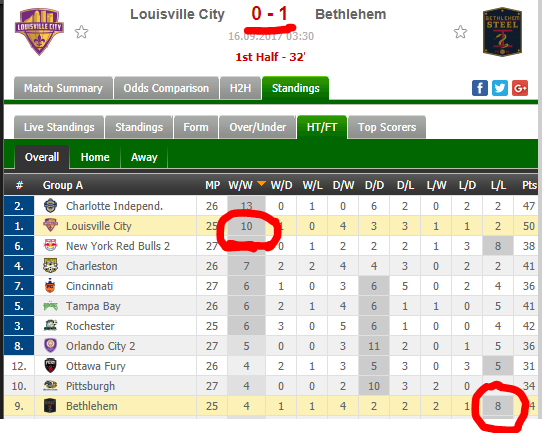Click the Orlando City 2 team badge
The width and height of the screenshot is (542, 433).
pyautogui.click(x=50, y=346)
